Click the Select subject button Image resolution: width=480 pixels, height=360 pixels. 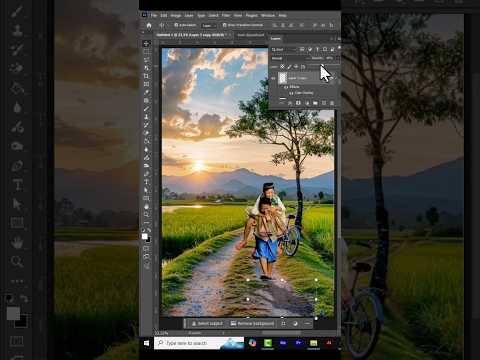point(207,324)
